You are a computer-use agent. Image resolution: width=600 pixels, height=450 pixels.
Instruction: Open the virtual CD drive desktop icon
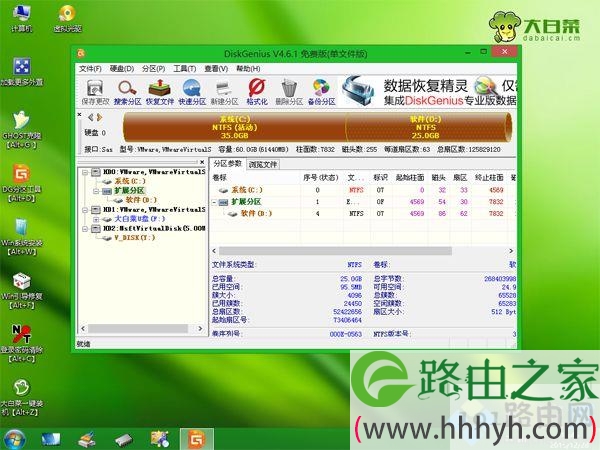[x=67, y=18]
